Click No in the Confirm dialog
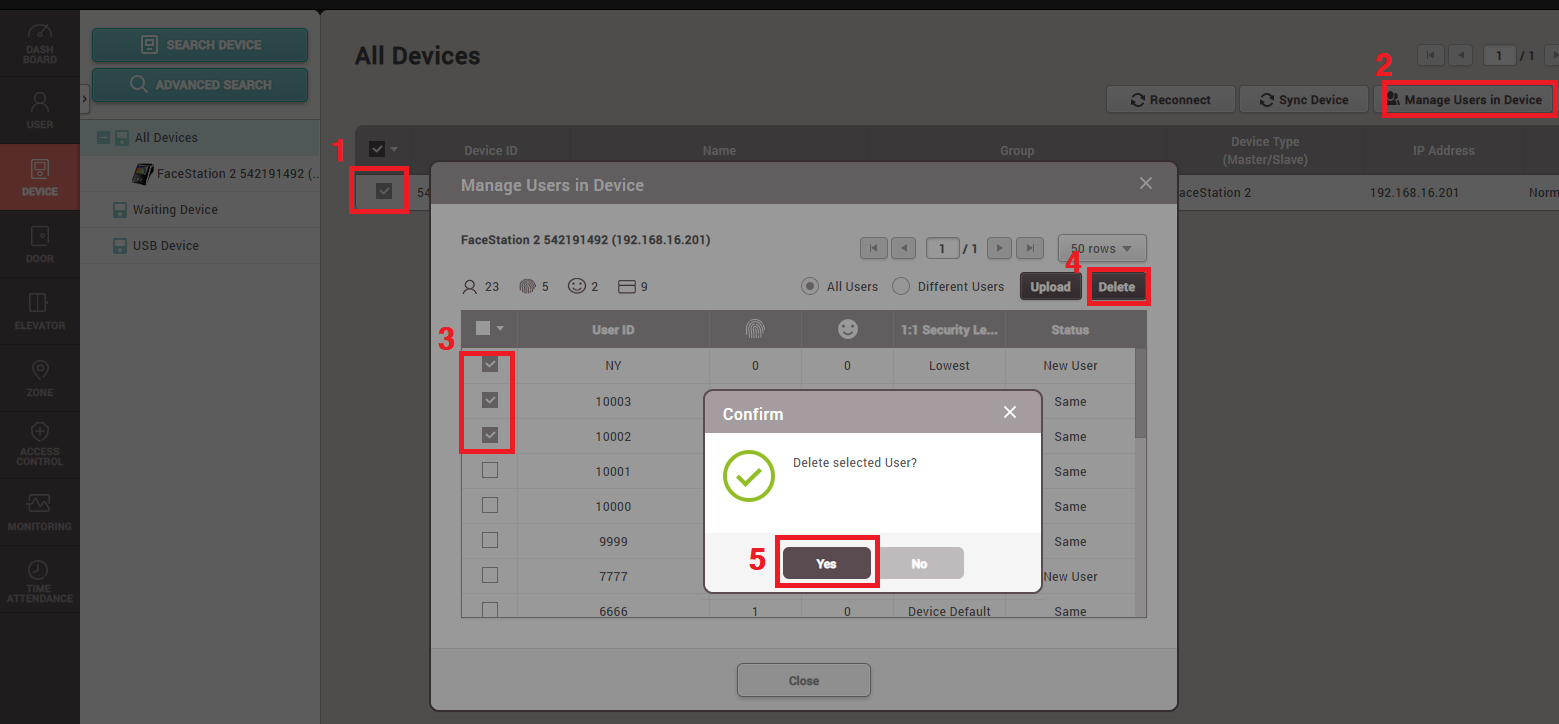The height and width of the screenshot is (724, 1559). pyautogui.click(x=919, y=563)
